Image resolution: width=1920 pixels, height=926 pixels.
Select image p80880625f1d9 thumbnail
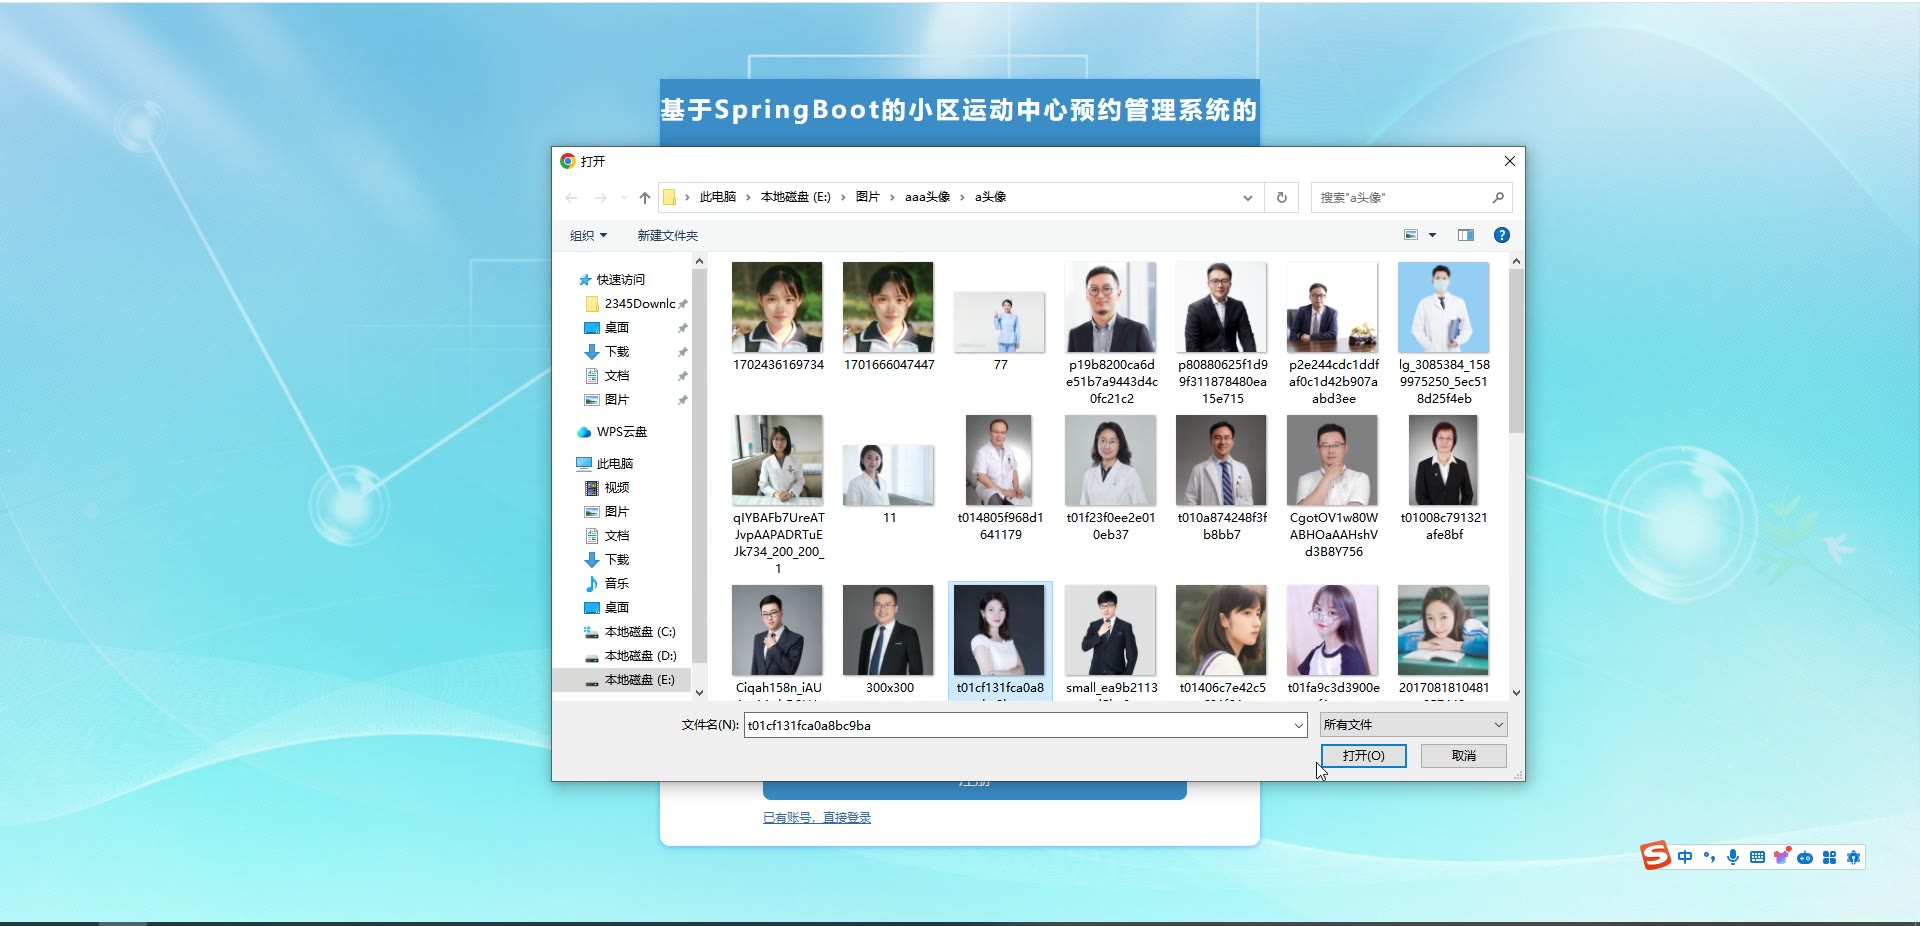coord(1221,307)
